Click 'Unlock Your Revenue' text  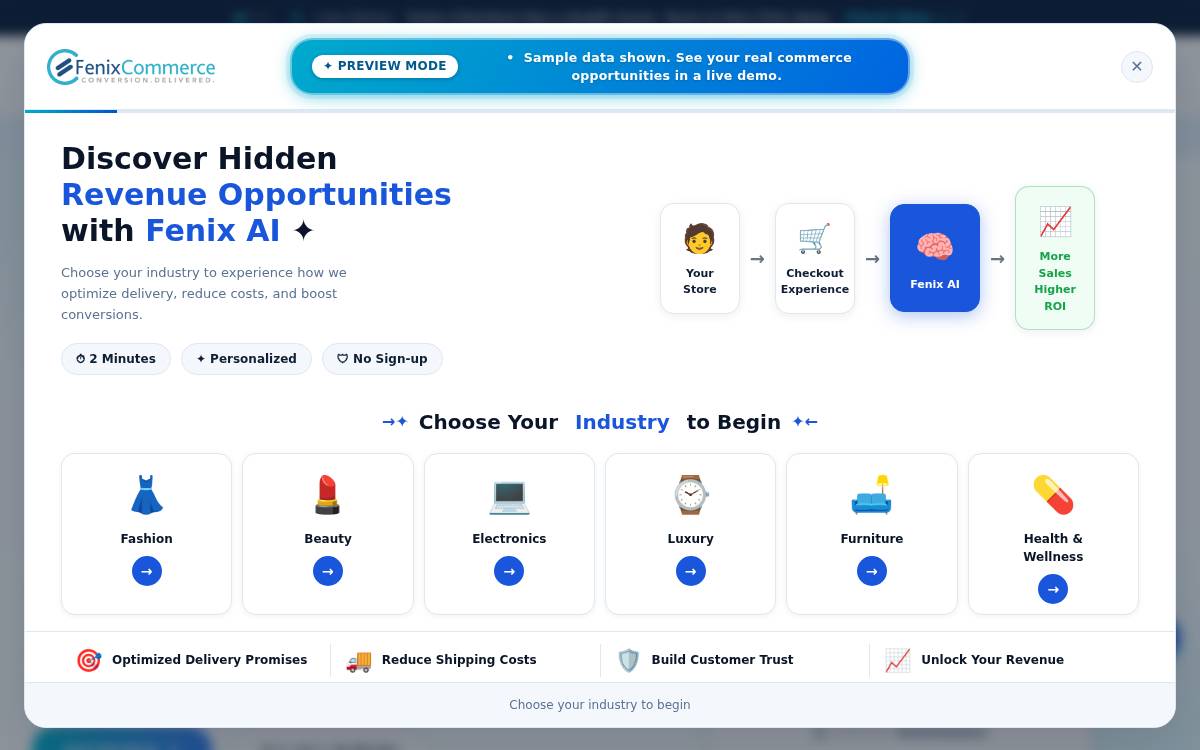click(x=992, y=660)
